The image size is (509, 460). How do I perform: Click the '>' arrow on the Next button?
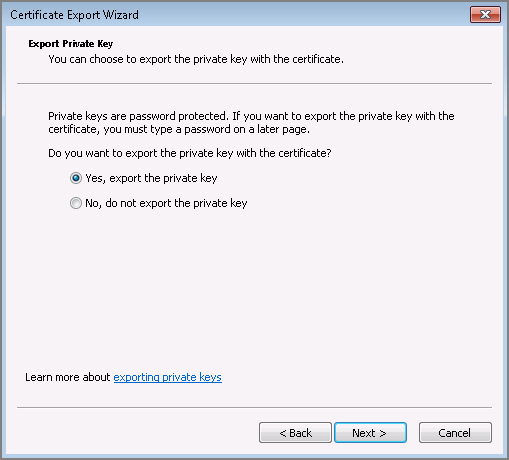click(383, 433)
